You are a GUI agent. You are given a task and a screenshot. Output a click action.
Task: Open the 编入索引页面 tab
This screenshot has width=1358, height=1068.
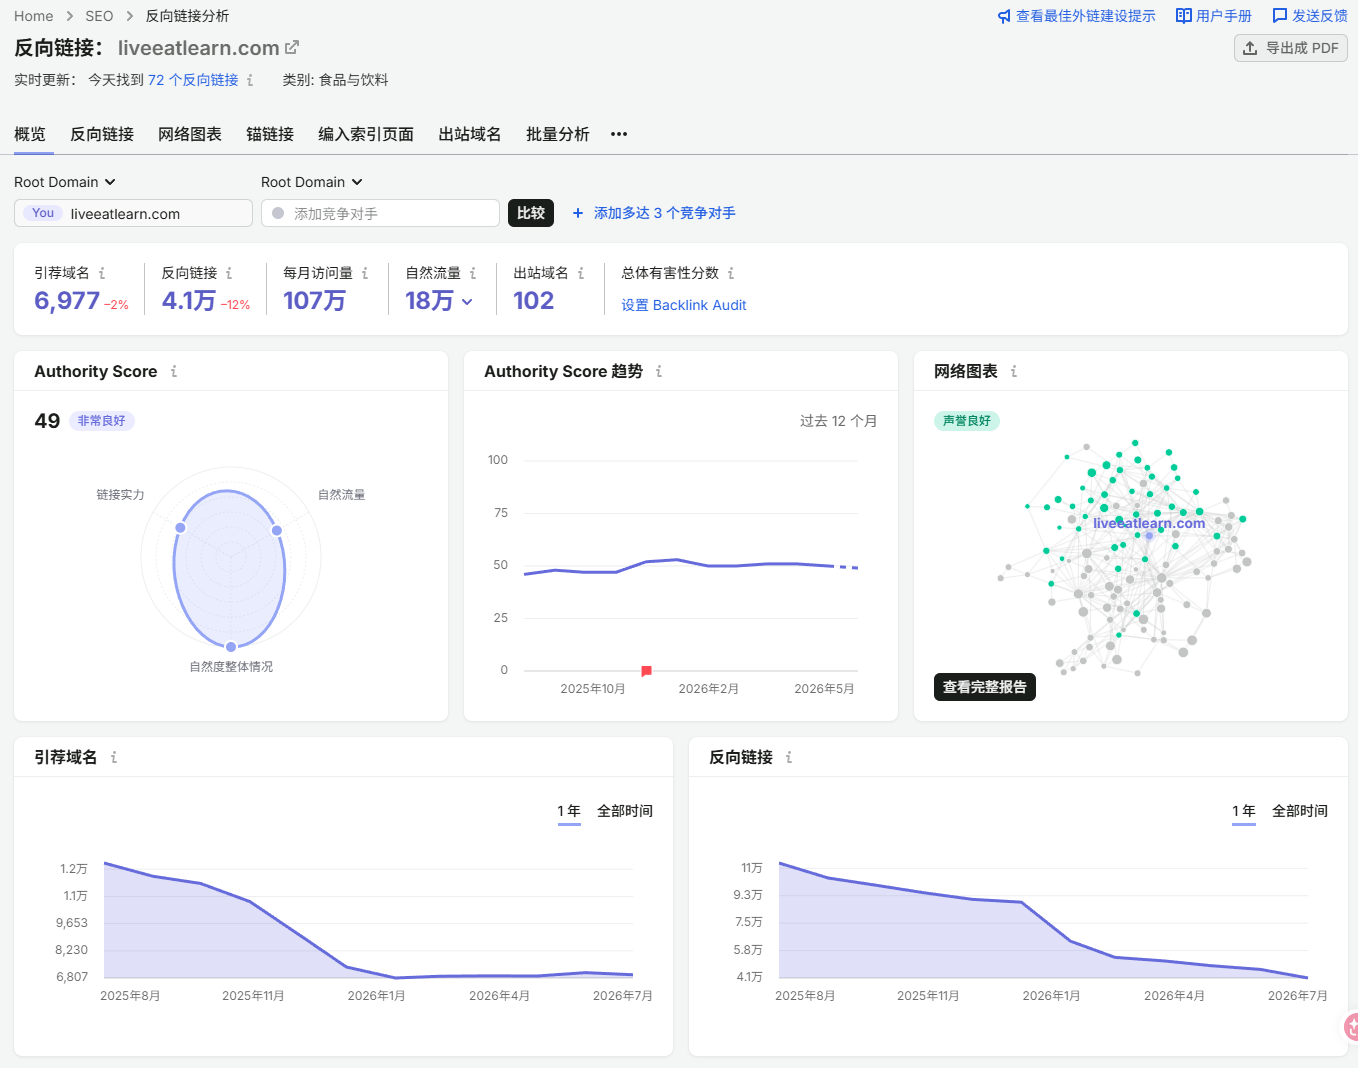pos(366,134)
